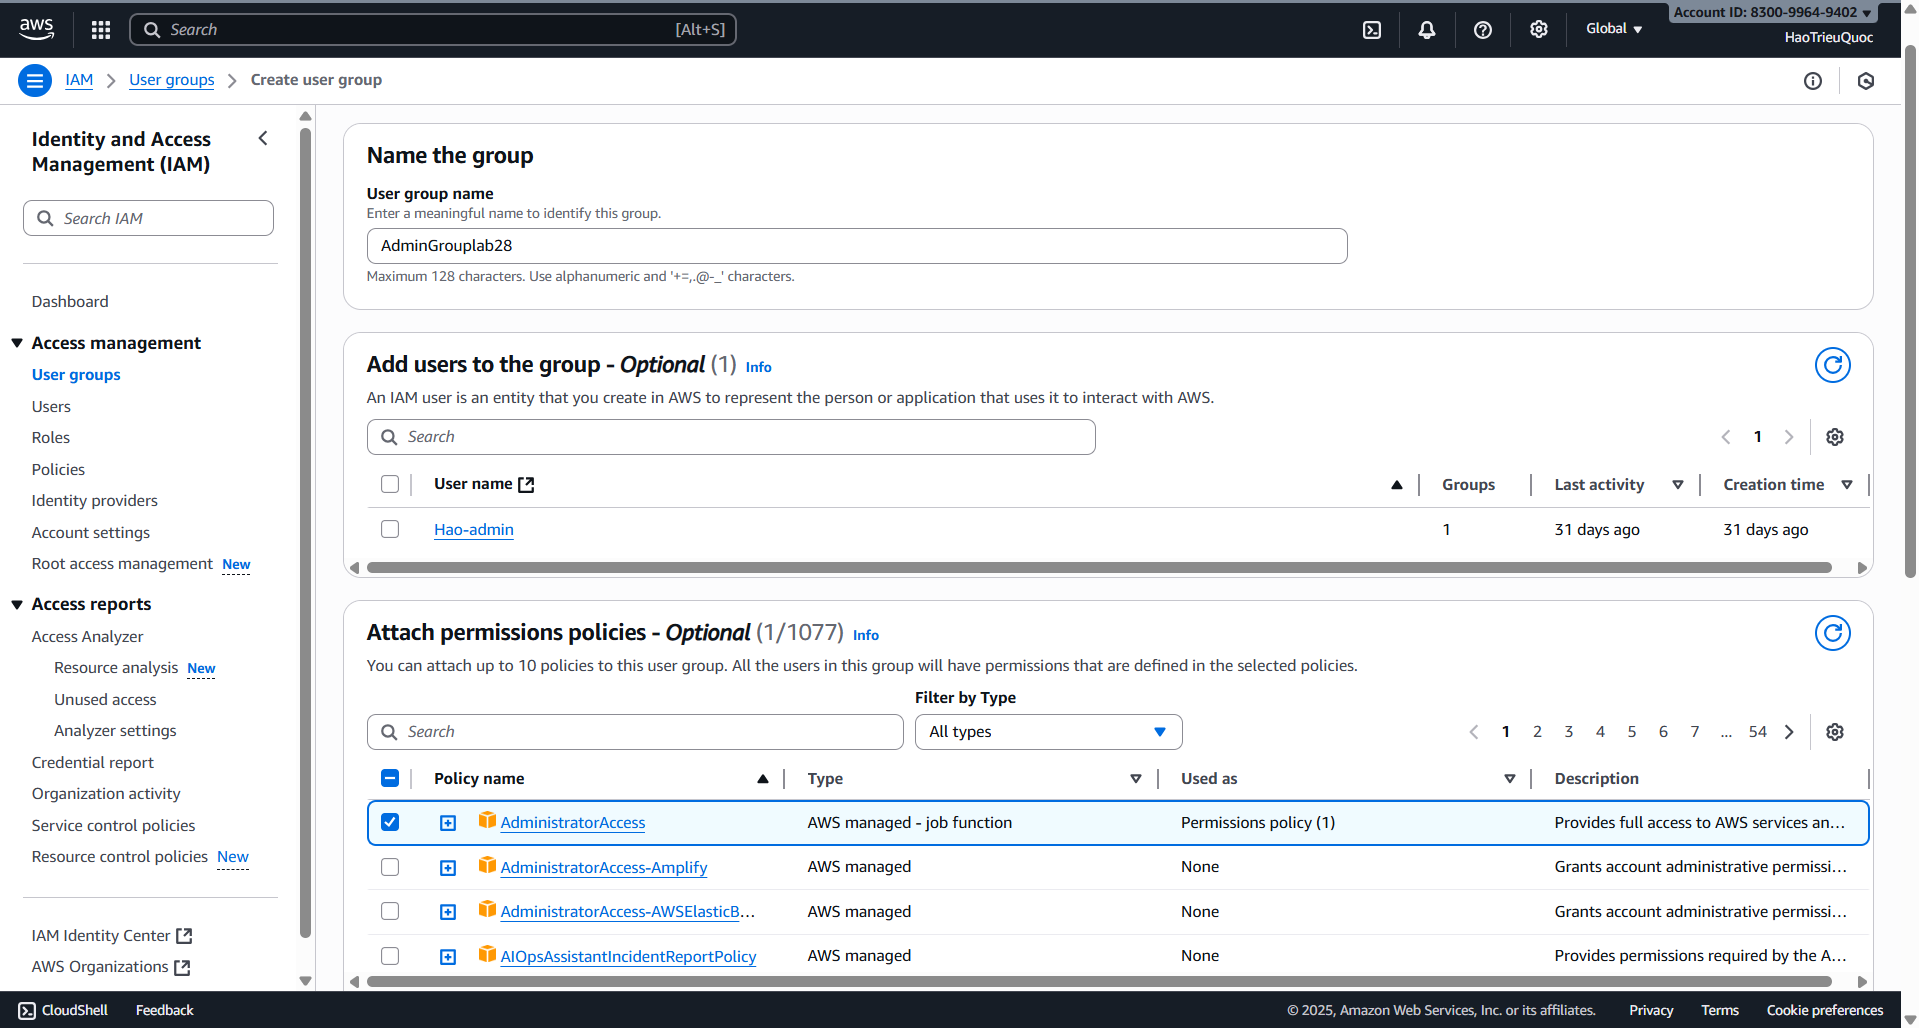Collapse the Access reports section

coord(17,603)
